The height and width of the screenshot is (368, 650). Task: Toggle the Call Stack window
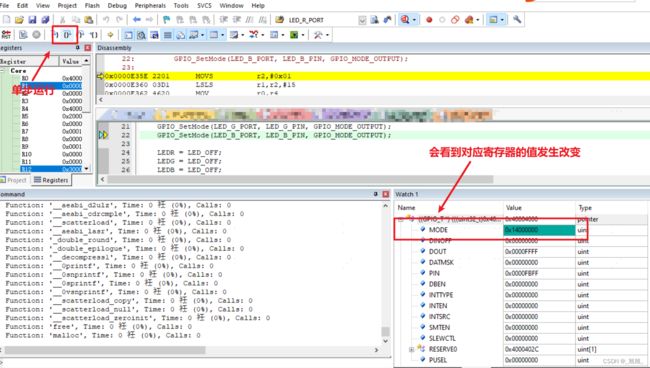pyautogui.click(x=180, y=35)
